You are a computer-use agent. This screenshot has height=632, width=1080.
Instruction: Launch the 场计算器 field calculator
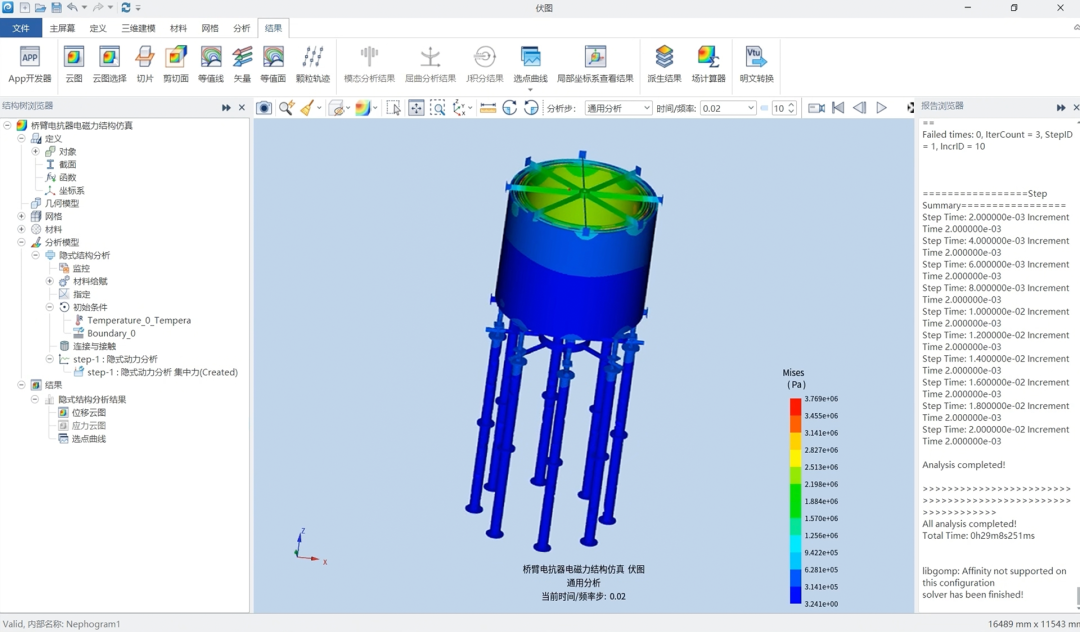pos(708,64)
